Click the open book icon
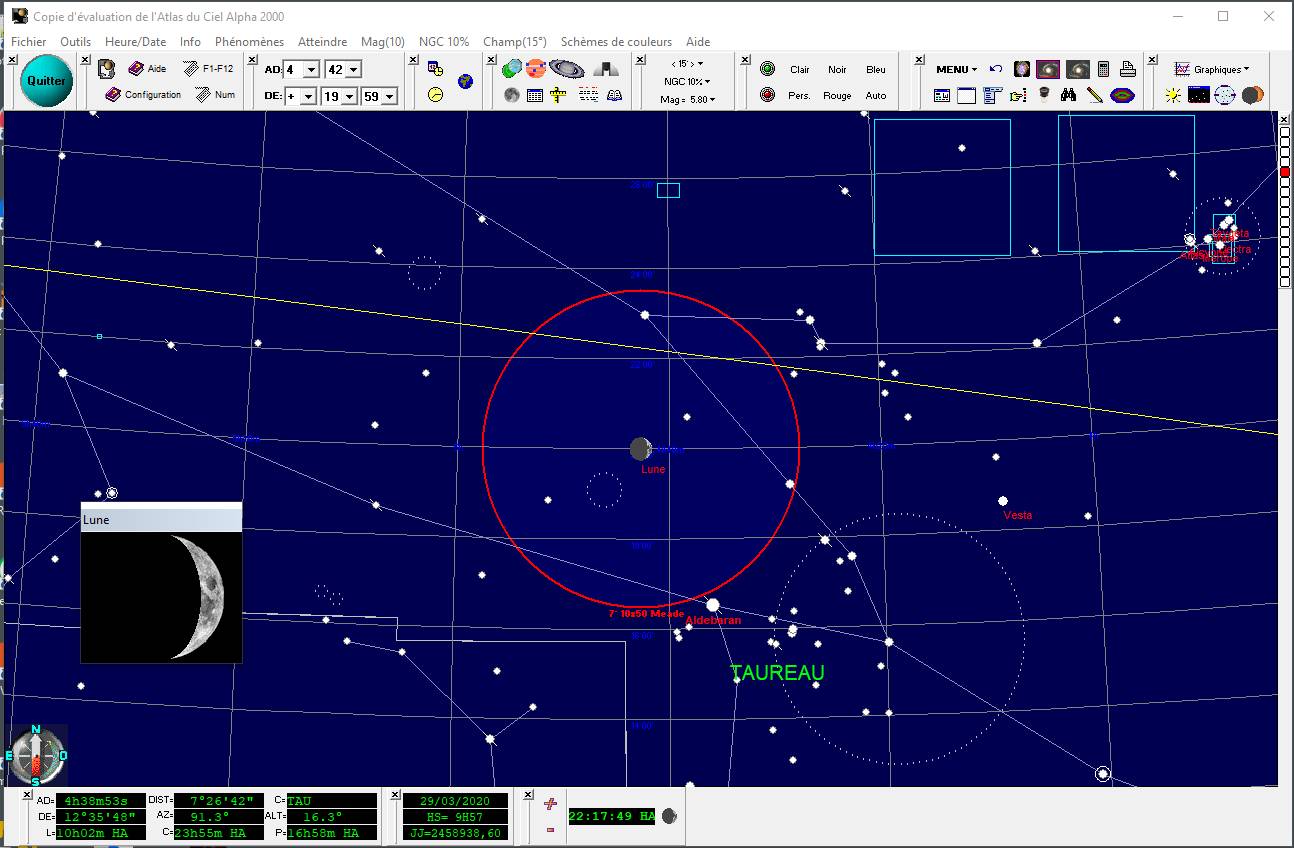This screenshot has height=848, width=1294. [614, 95]
